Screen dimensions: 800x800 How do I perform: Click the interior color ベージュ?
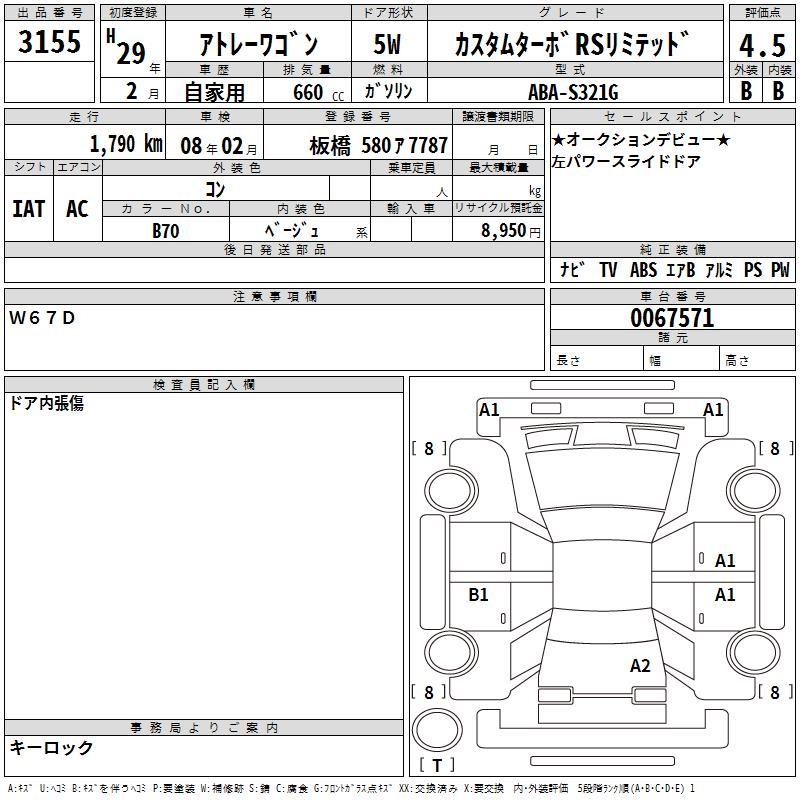tap(292, 231)
